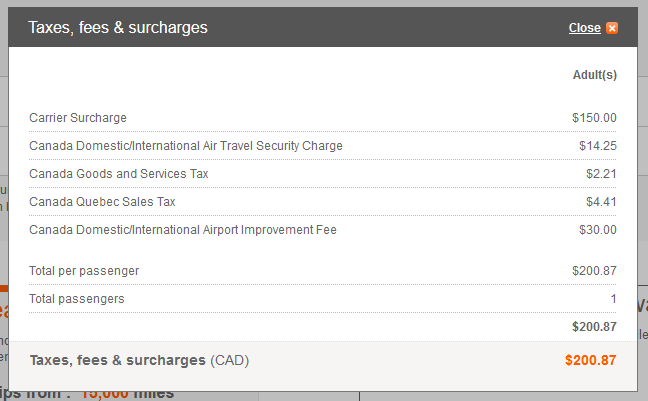The image size is (648, 401).
Task: Click the Adult(s) column header
Action: [594, 75]
